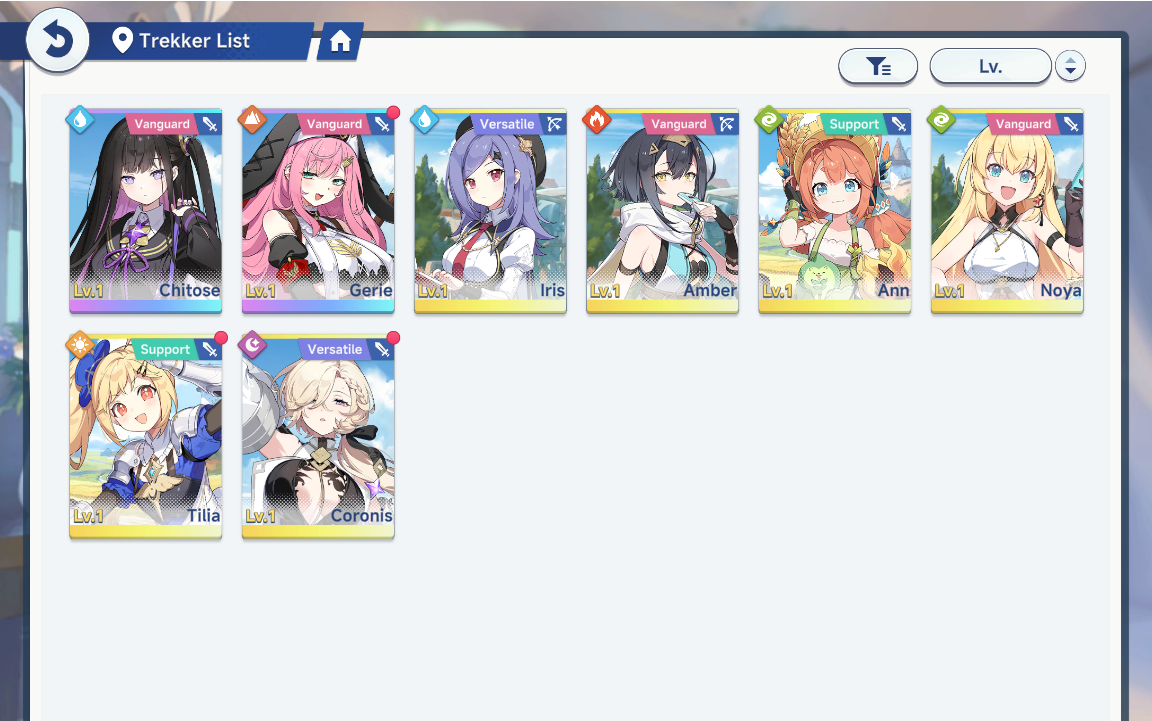
Task: Click the Trekker List title label
Action: click(194, 41)
